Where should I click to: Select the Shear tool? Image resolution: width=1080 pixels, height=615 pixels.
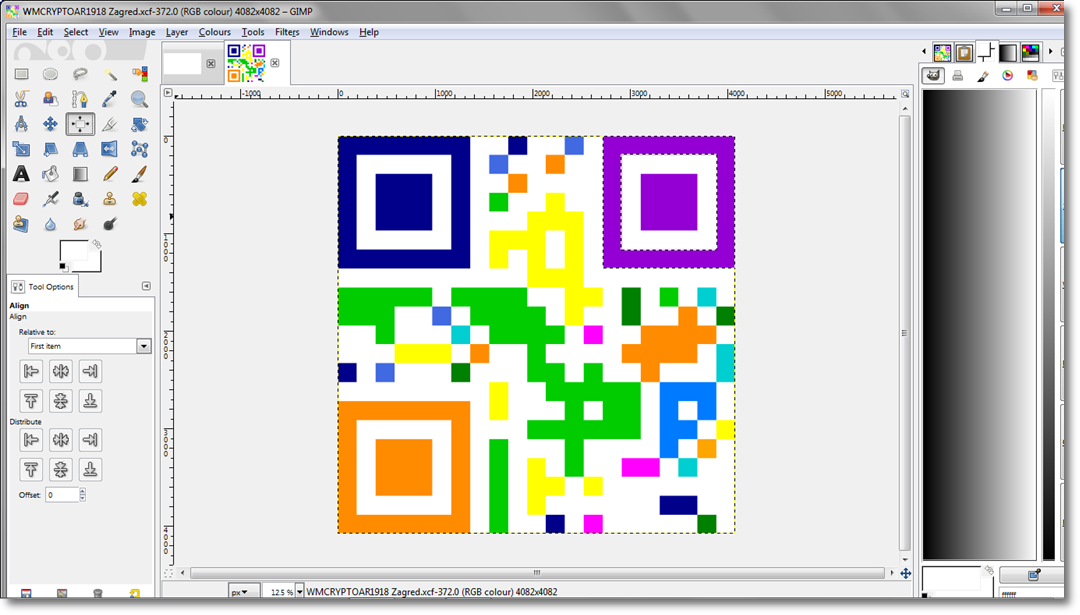tap(50, 149)
